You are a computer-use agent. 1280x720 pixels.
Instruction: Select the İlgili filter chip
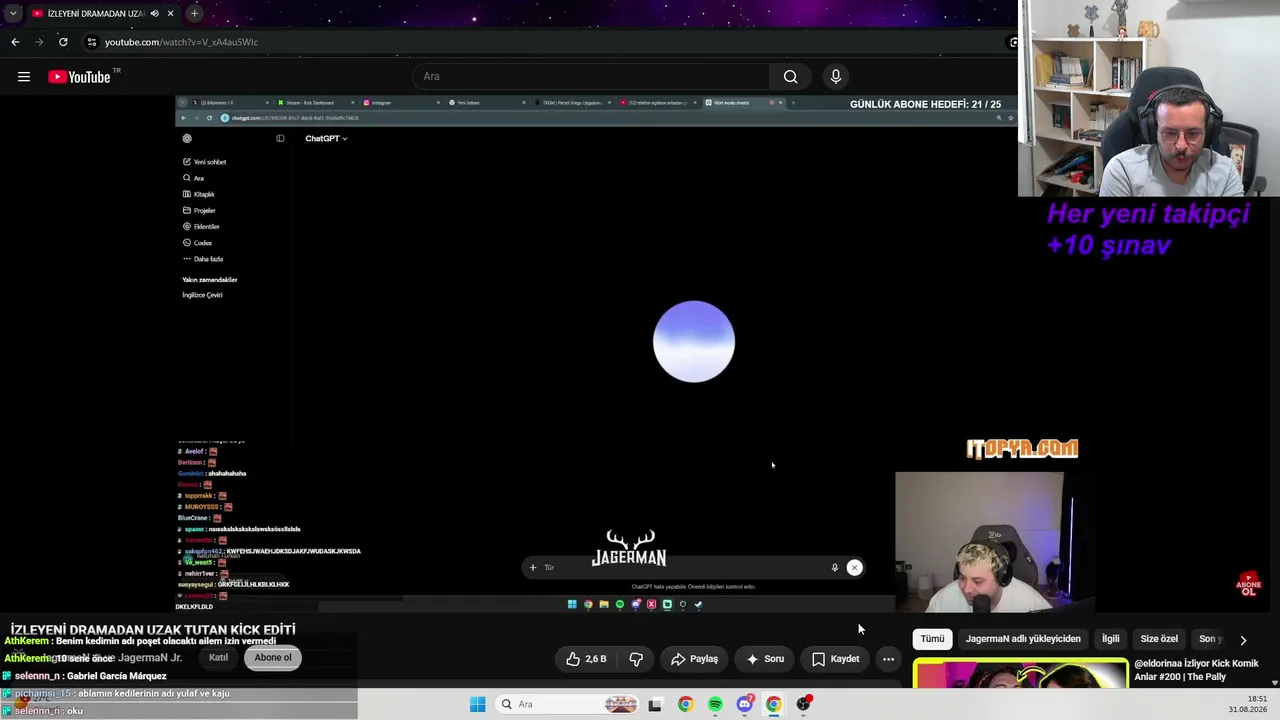pos(1110,639)
